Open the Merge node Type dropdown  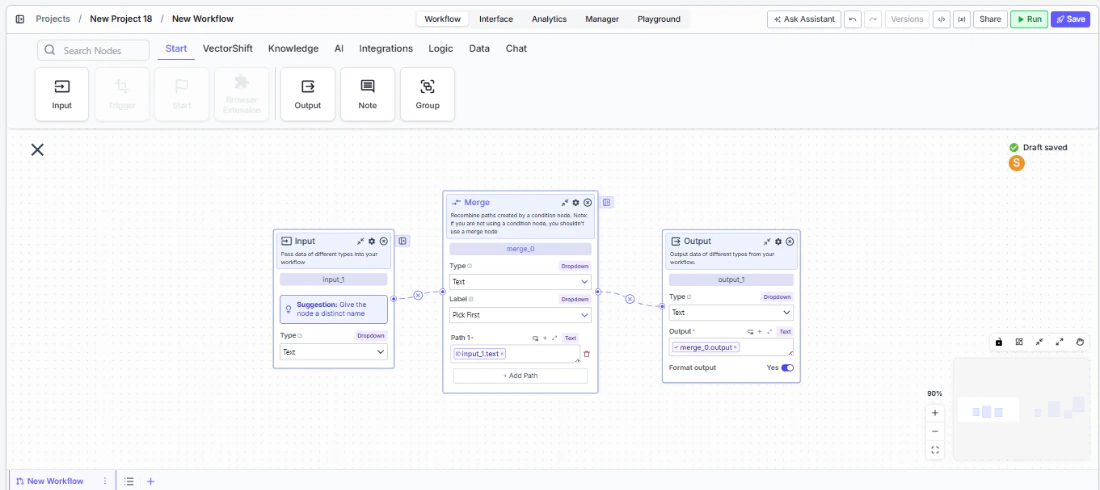click(521, 282)
